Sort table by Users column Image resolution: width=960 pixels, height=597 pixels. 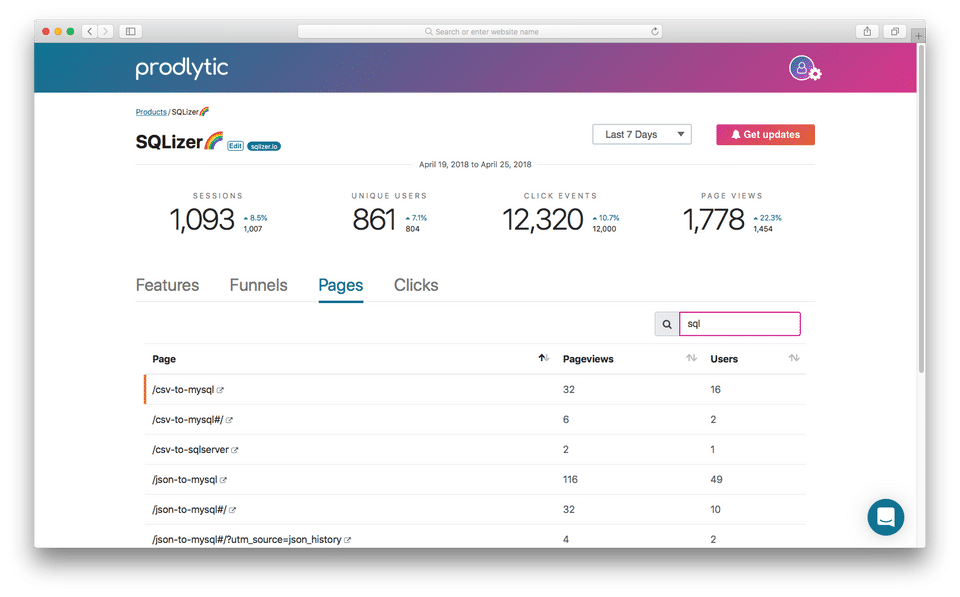click(794, 358)
